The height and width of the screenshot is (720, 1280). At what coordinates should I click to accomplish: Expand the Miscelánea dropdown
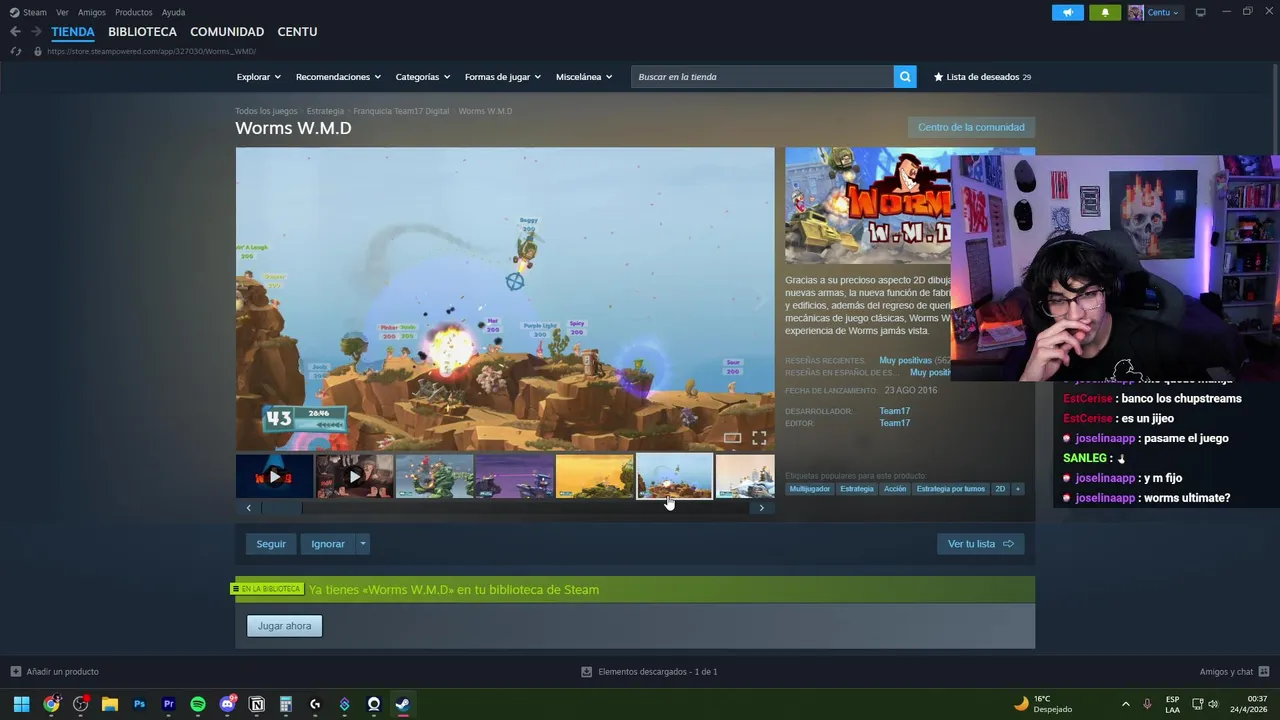pyautogui.click(x=584, y=77)
